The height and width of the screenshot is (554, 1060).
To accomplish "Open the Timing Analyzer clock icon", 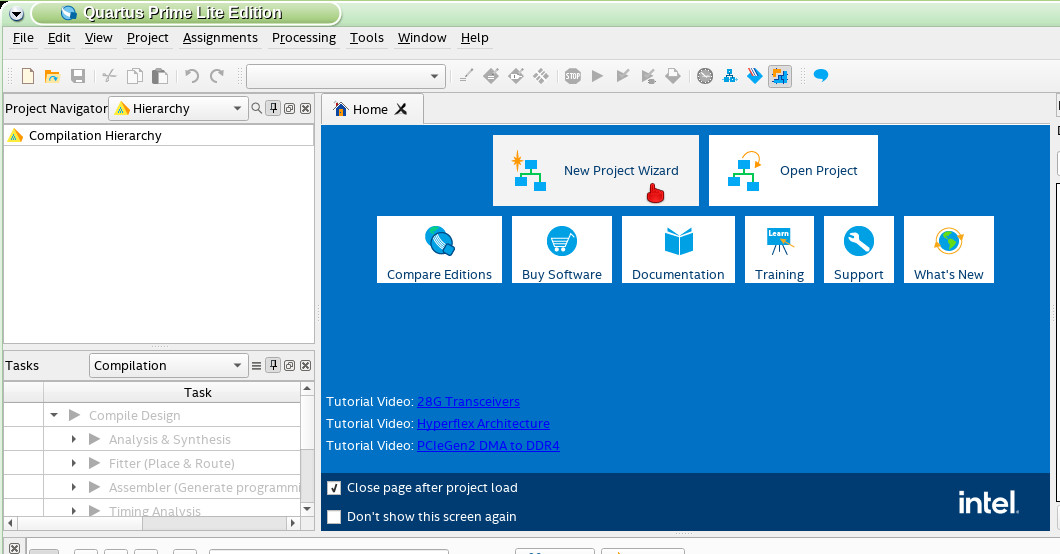I will click(x=705, y=76).
